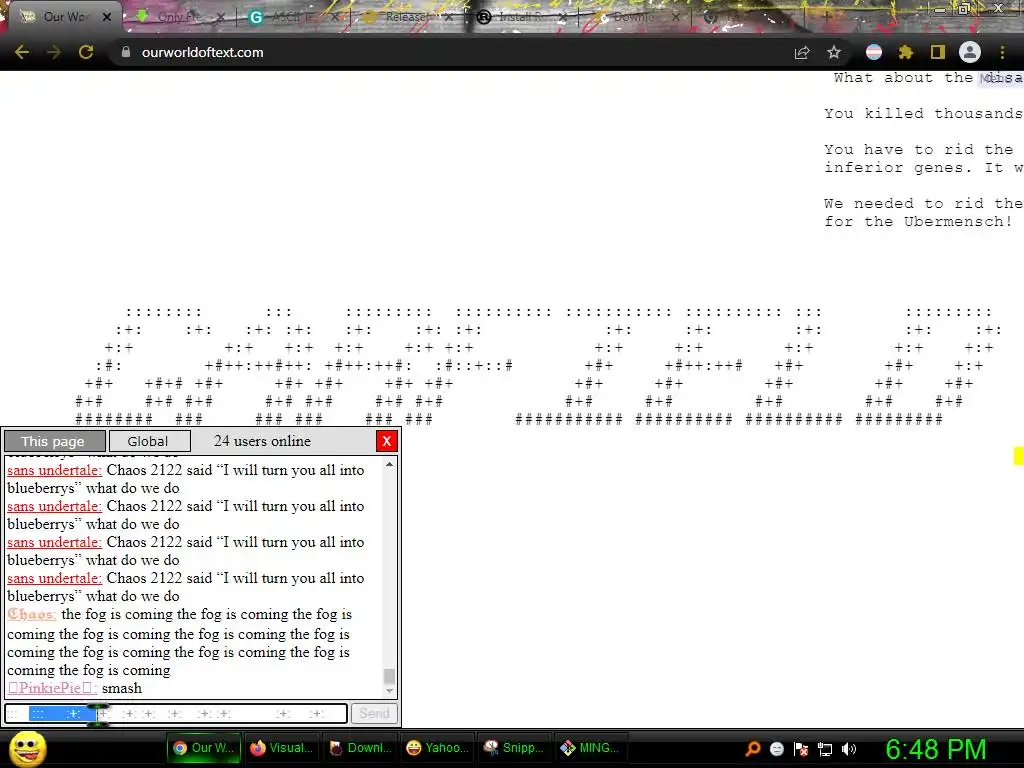Switch to the Only Fr... tab
The height and width of the screenshot is (768, 1024).
pyautogui.click(x=178, y=17)
